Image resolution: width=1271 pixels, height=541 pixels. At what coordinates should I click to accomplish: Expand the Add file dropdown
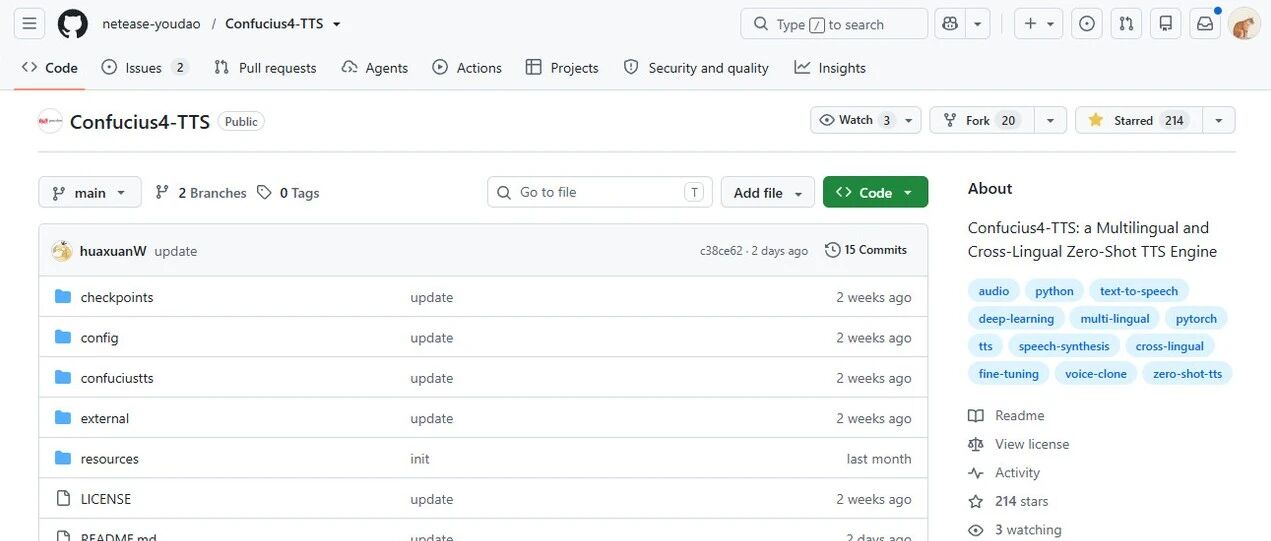click(768, 192)
